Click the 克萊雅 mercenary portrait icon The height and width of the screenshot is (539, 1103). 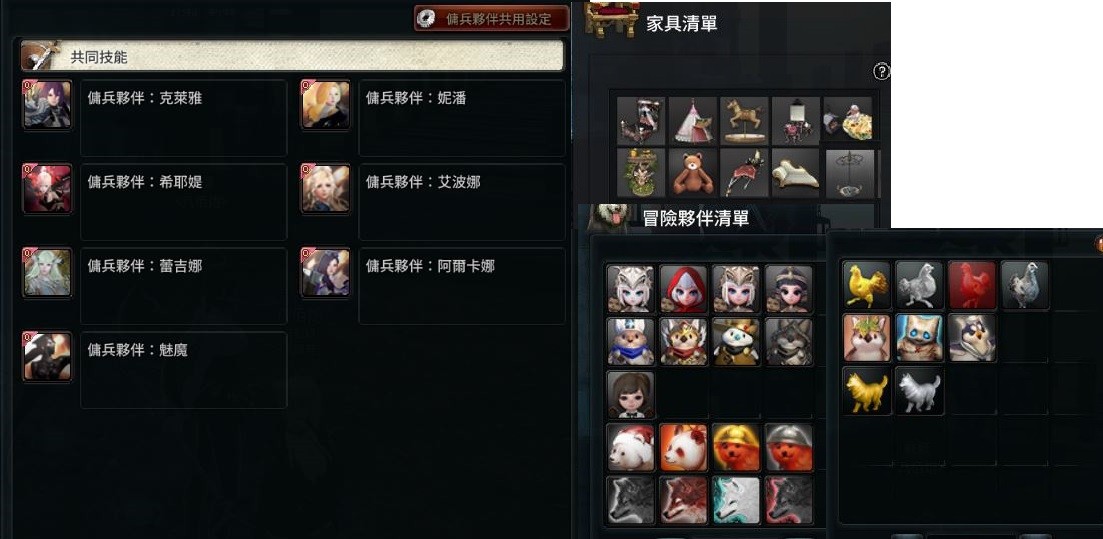[47, 105]
